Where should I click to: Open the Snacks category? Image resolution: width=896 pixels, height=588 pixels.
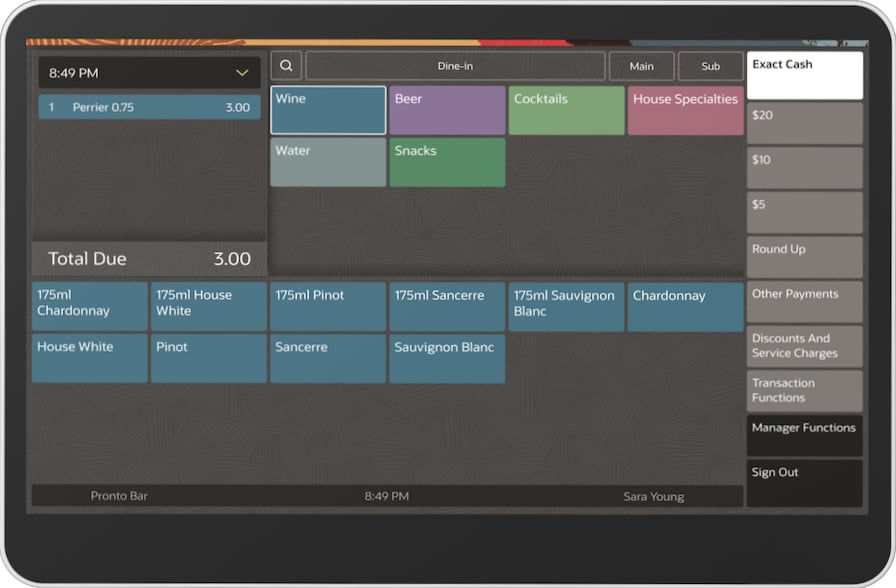[x=447, y=162]
